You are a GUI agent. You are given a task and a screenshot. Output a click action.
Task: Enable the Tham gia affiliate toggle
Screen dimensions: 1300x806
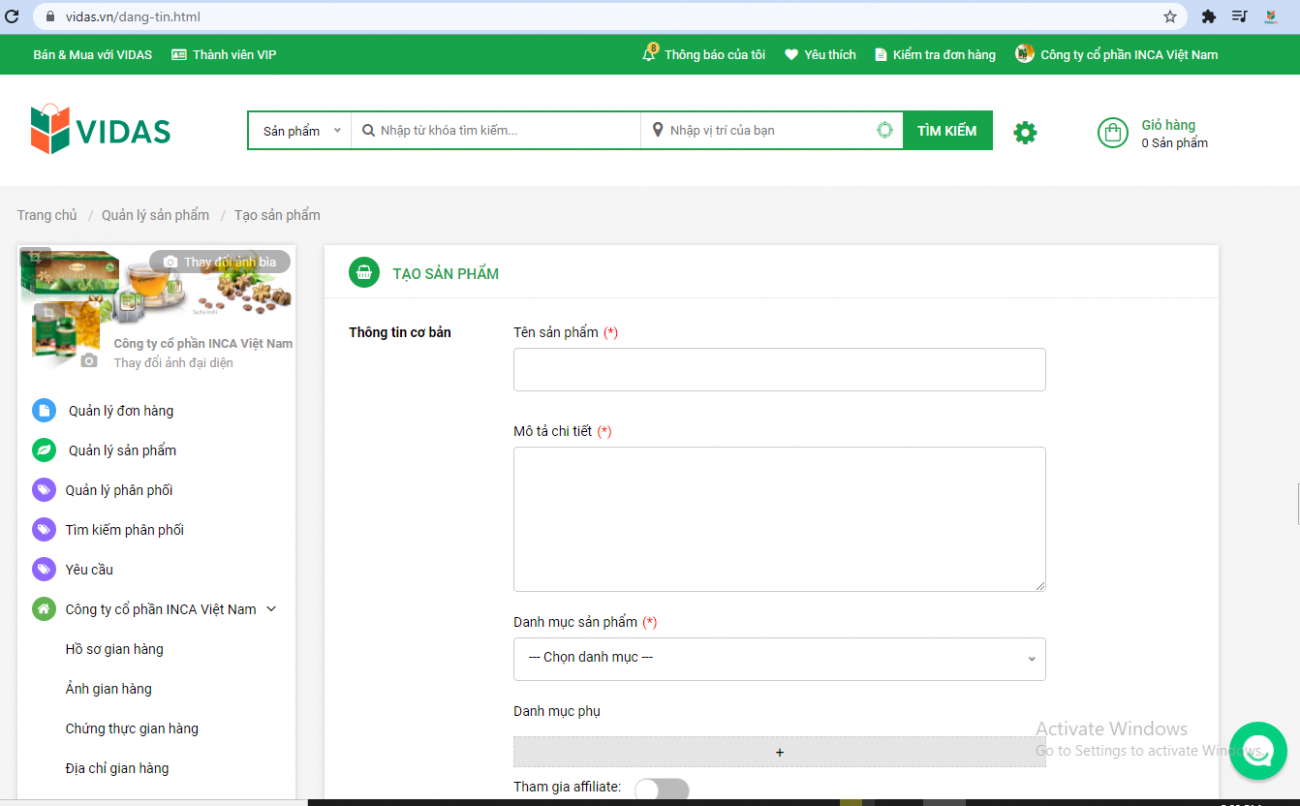click(661, 790)
